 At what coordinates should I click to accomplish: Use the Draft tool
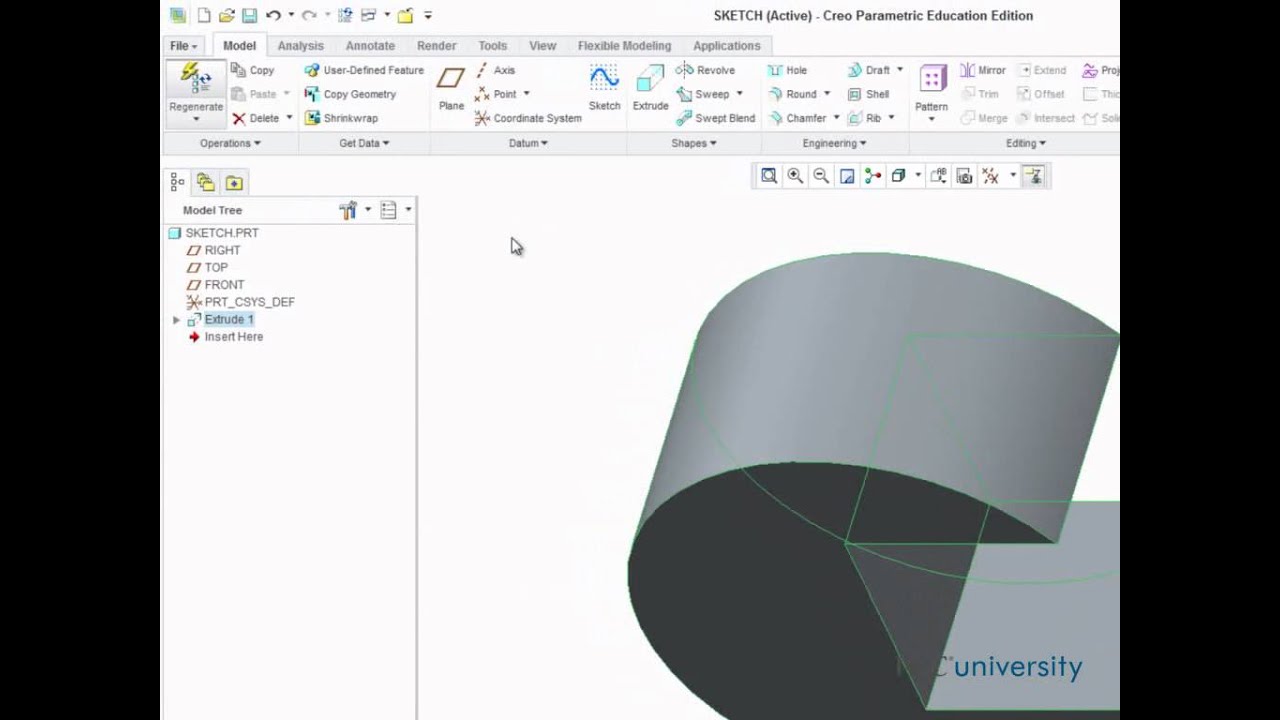coord(868,70)
